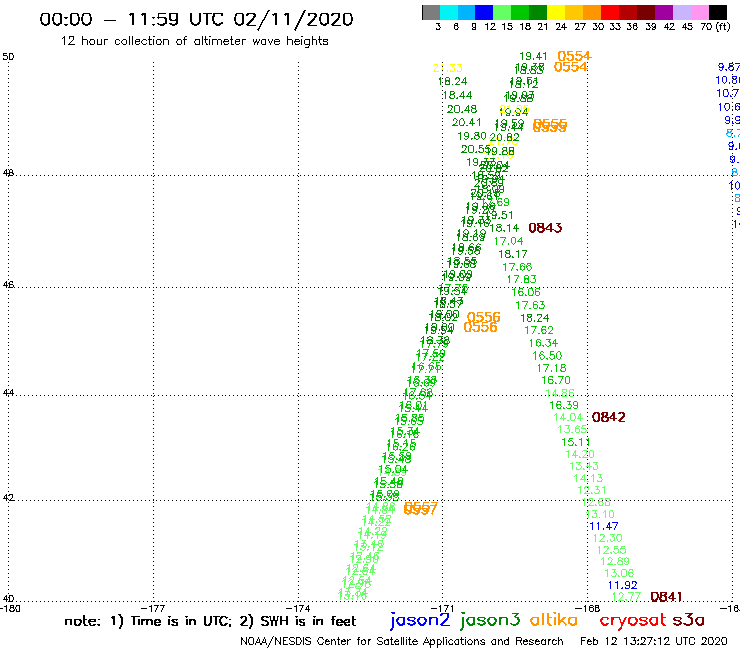The height and width of the screenshot is (650, 740).
Task: Click the 17.04 wave height value
Action: 508,241
